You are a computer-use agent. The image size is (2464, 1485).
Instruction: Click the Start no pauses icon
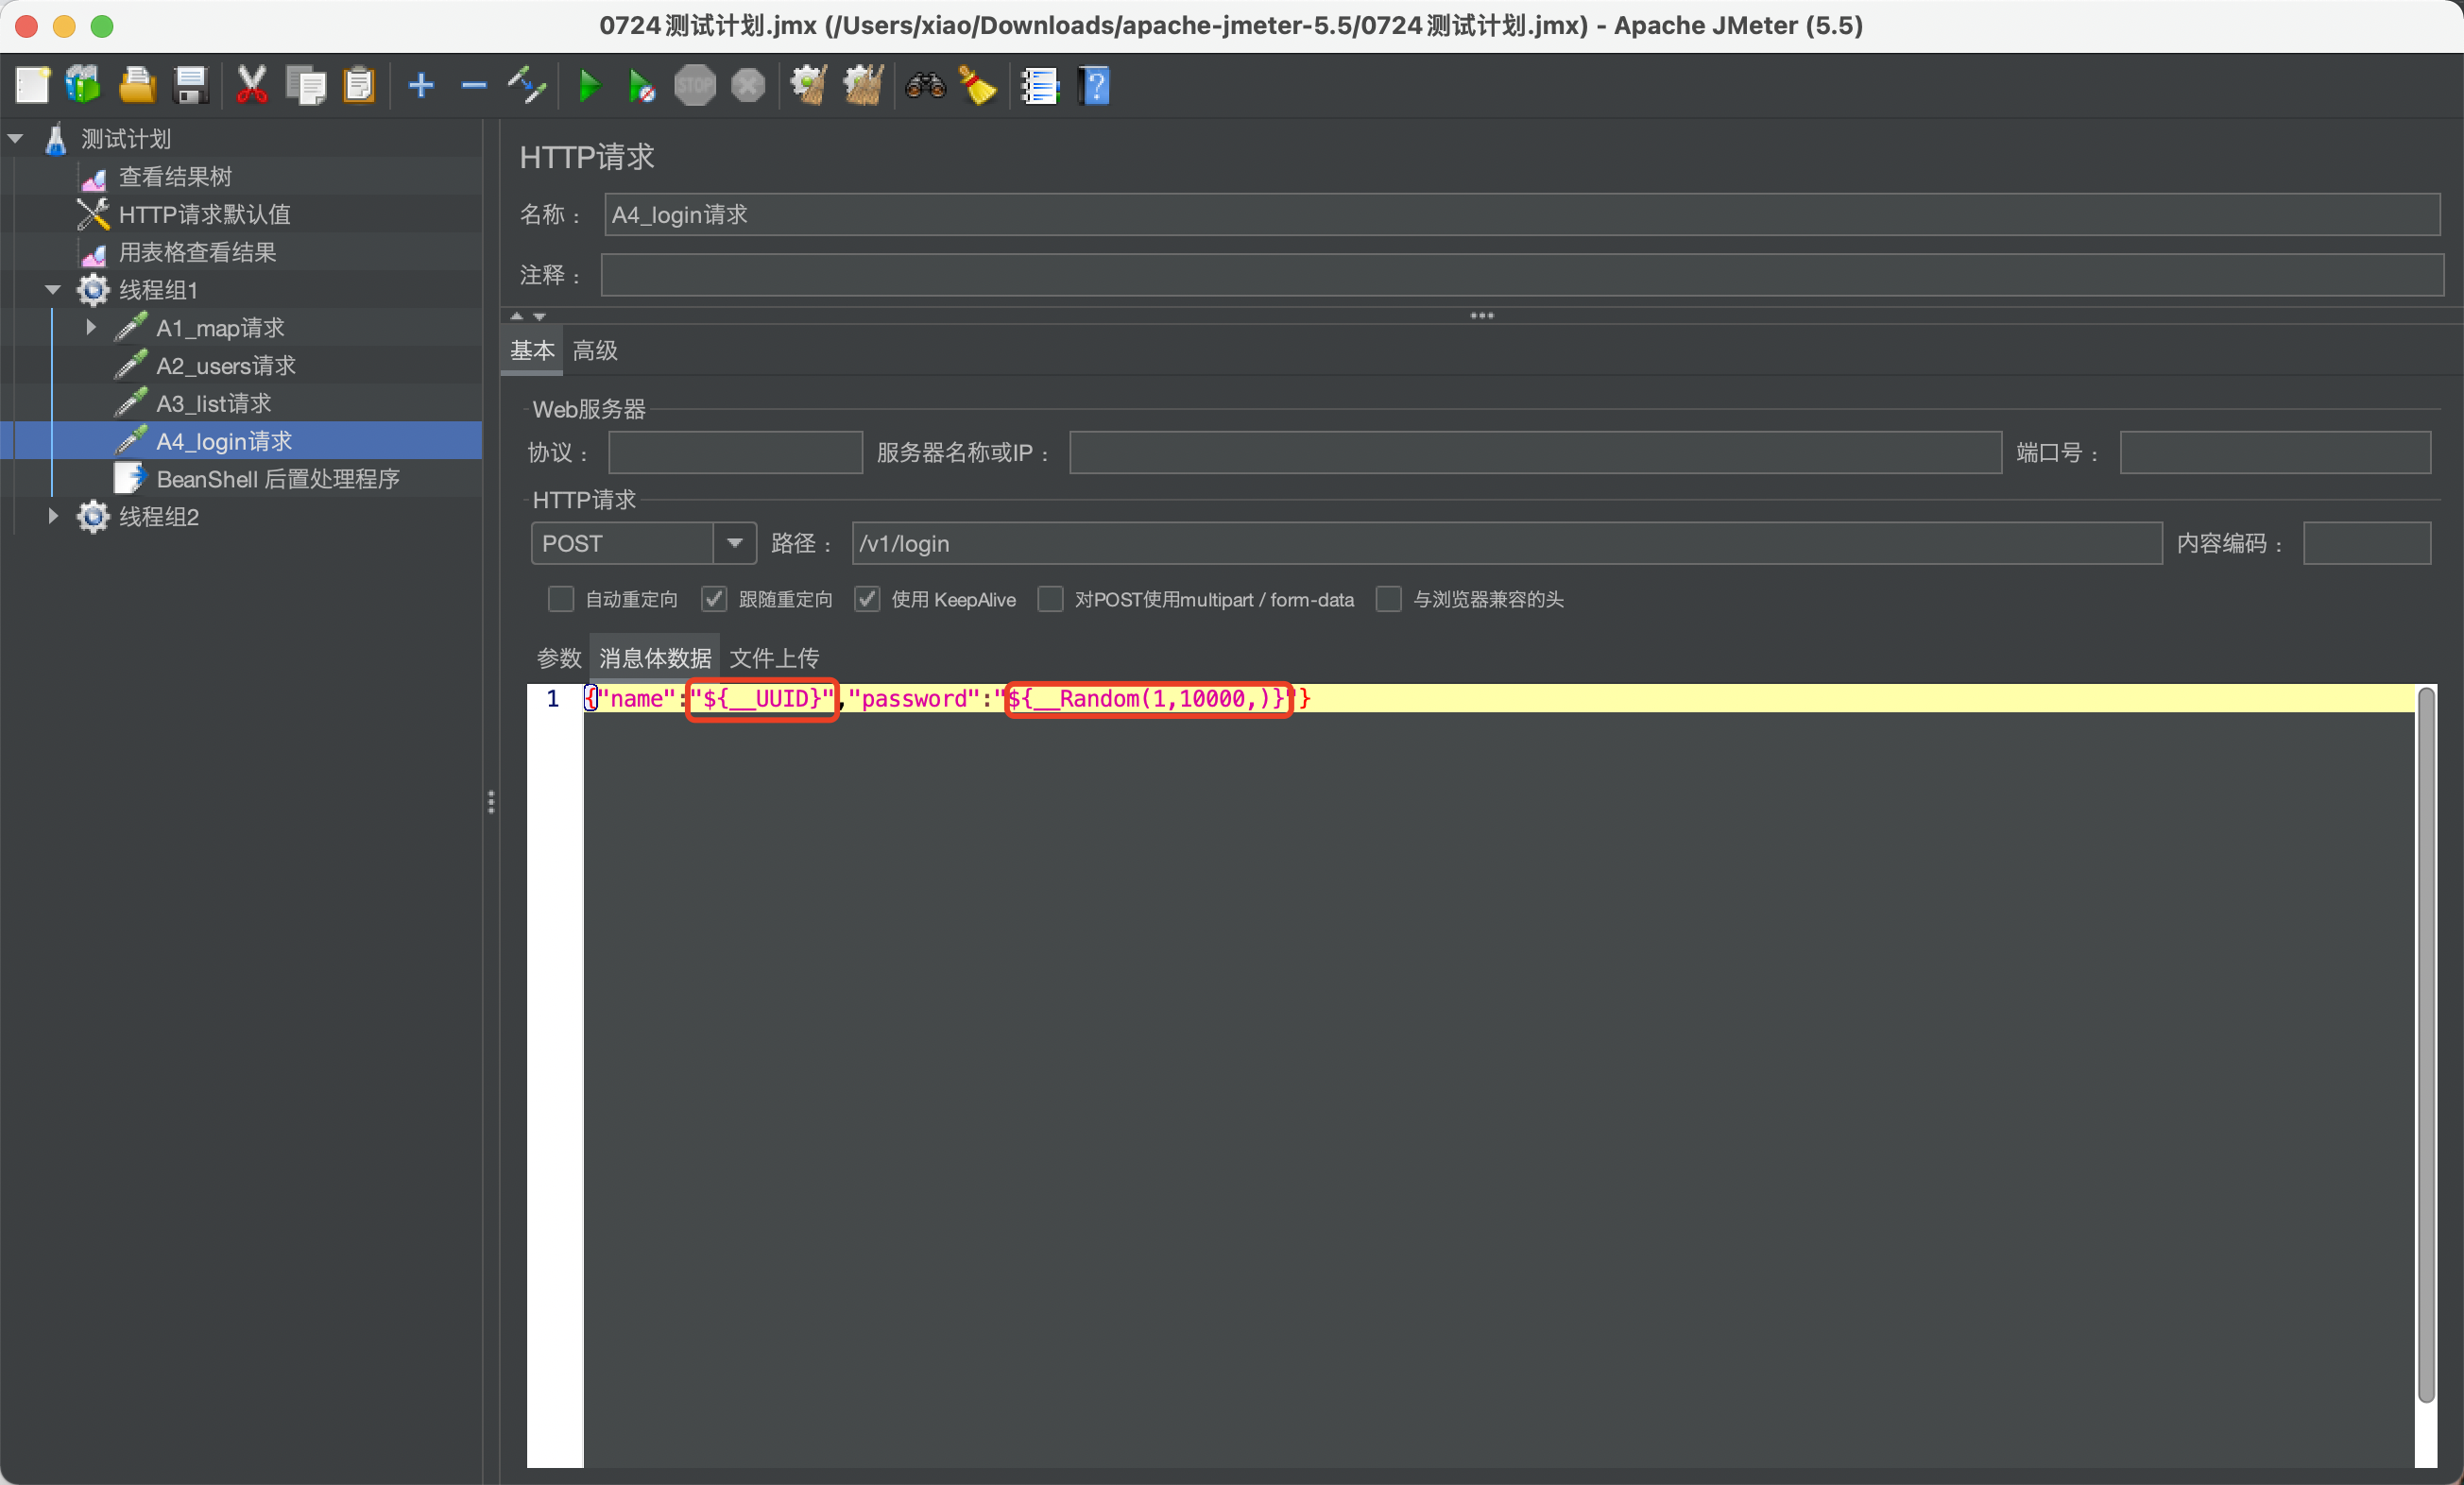click(x=641, y=86)
